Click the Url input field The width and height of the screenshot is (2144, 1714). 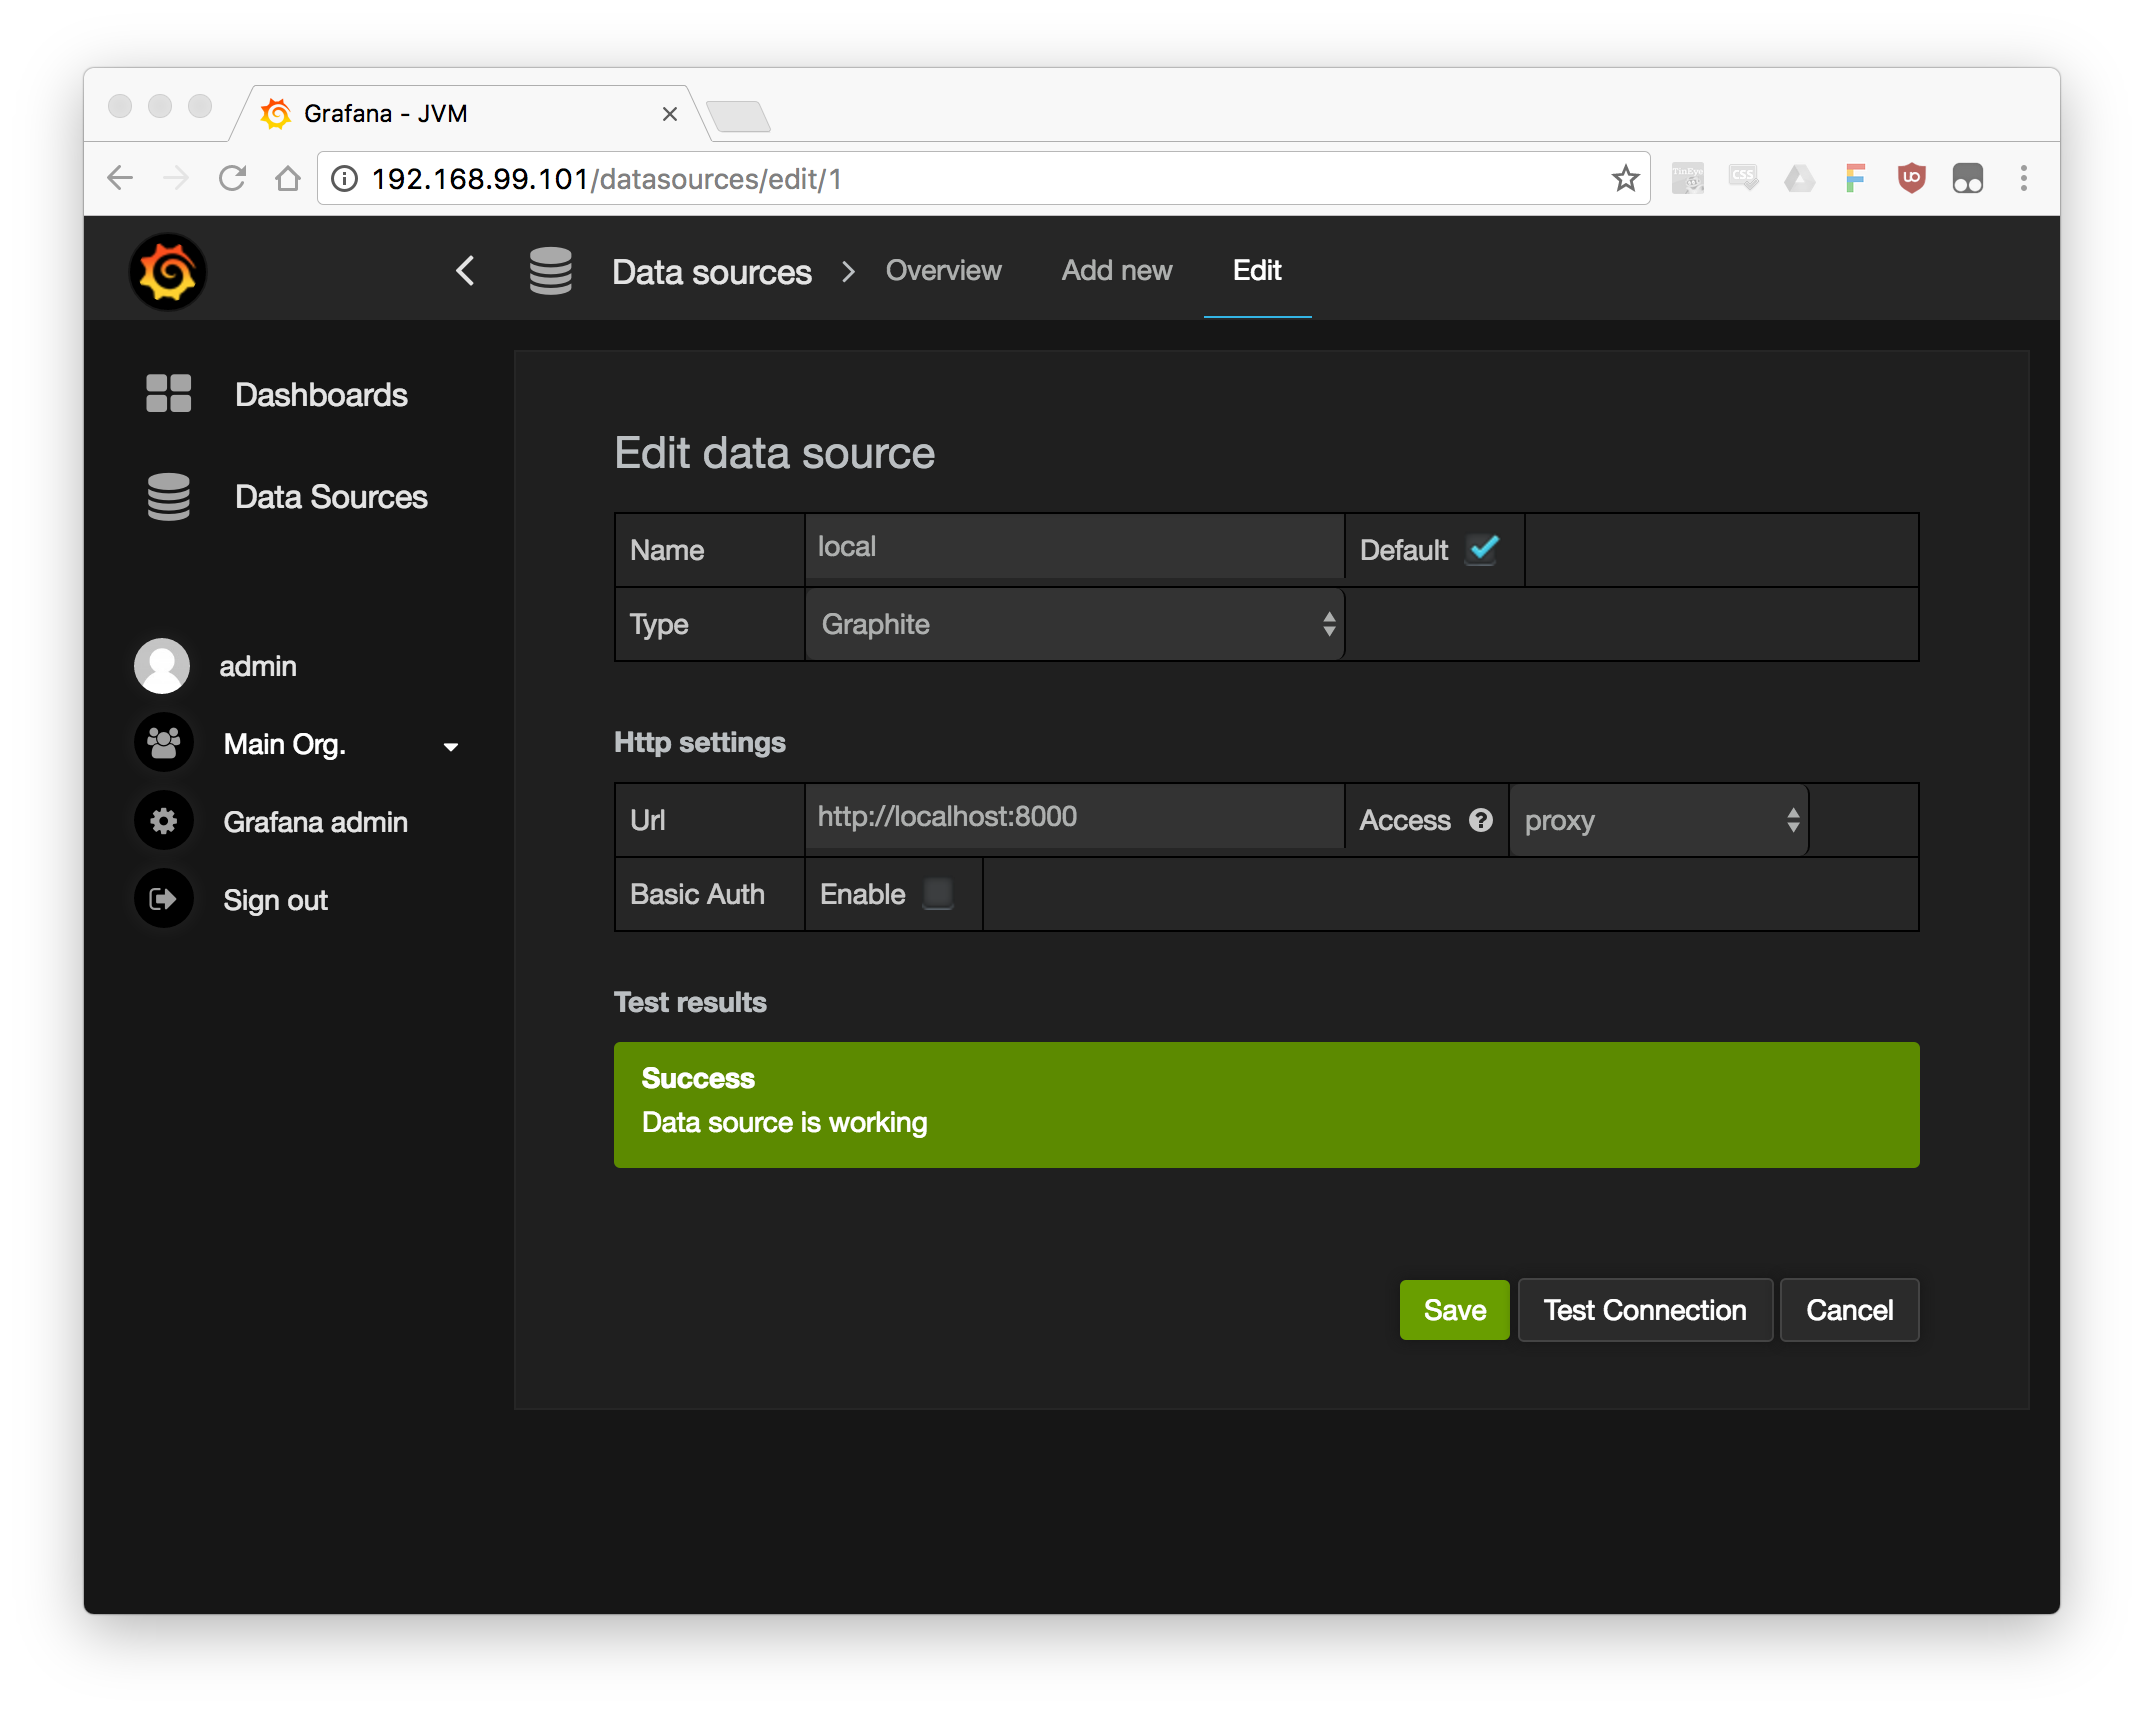1075,817
